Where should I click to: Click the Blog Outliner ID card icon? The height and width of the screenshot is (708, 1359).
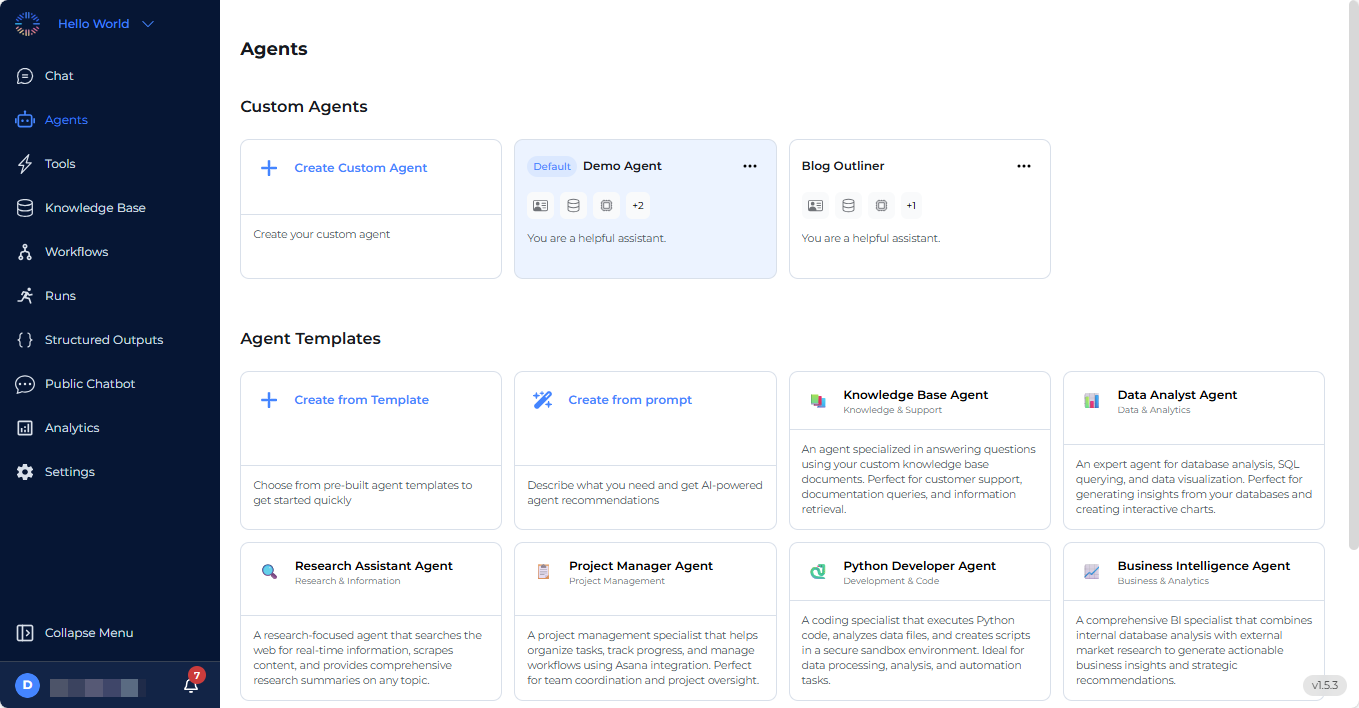click(x=815, y=206)
